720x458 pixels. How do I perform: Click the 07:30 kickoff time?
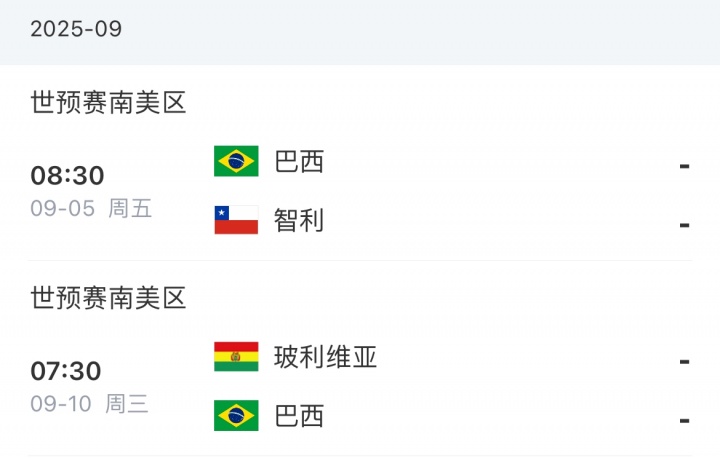point(66,372)
